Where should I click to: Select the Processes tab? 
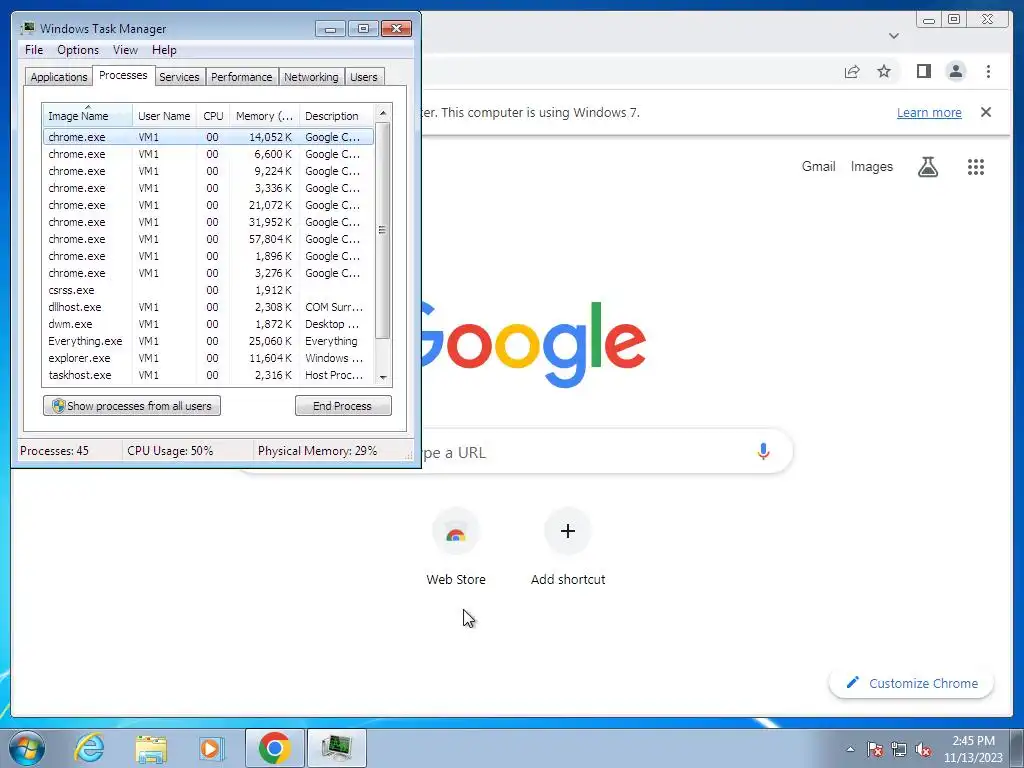point(123,75)
